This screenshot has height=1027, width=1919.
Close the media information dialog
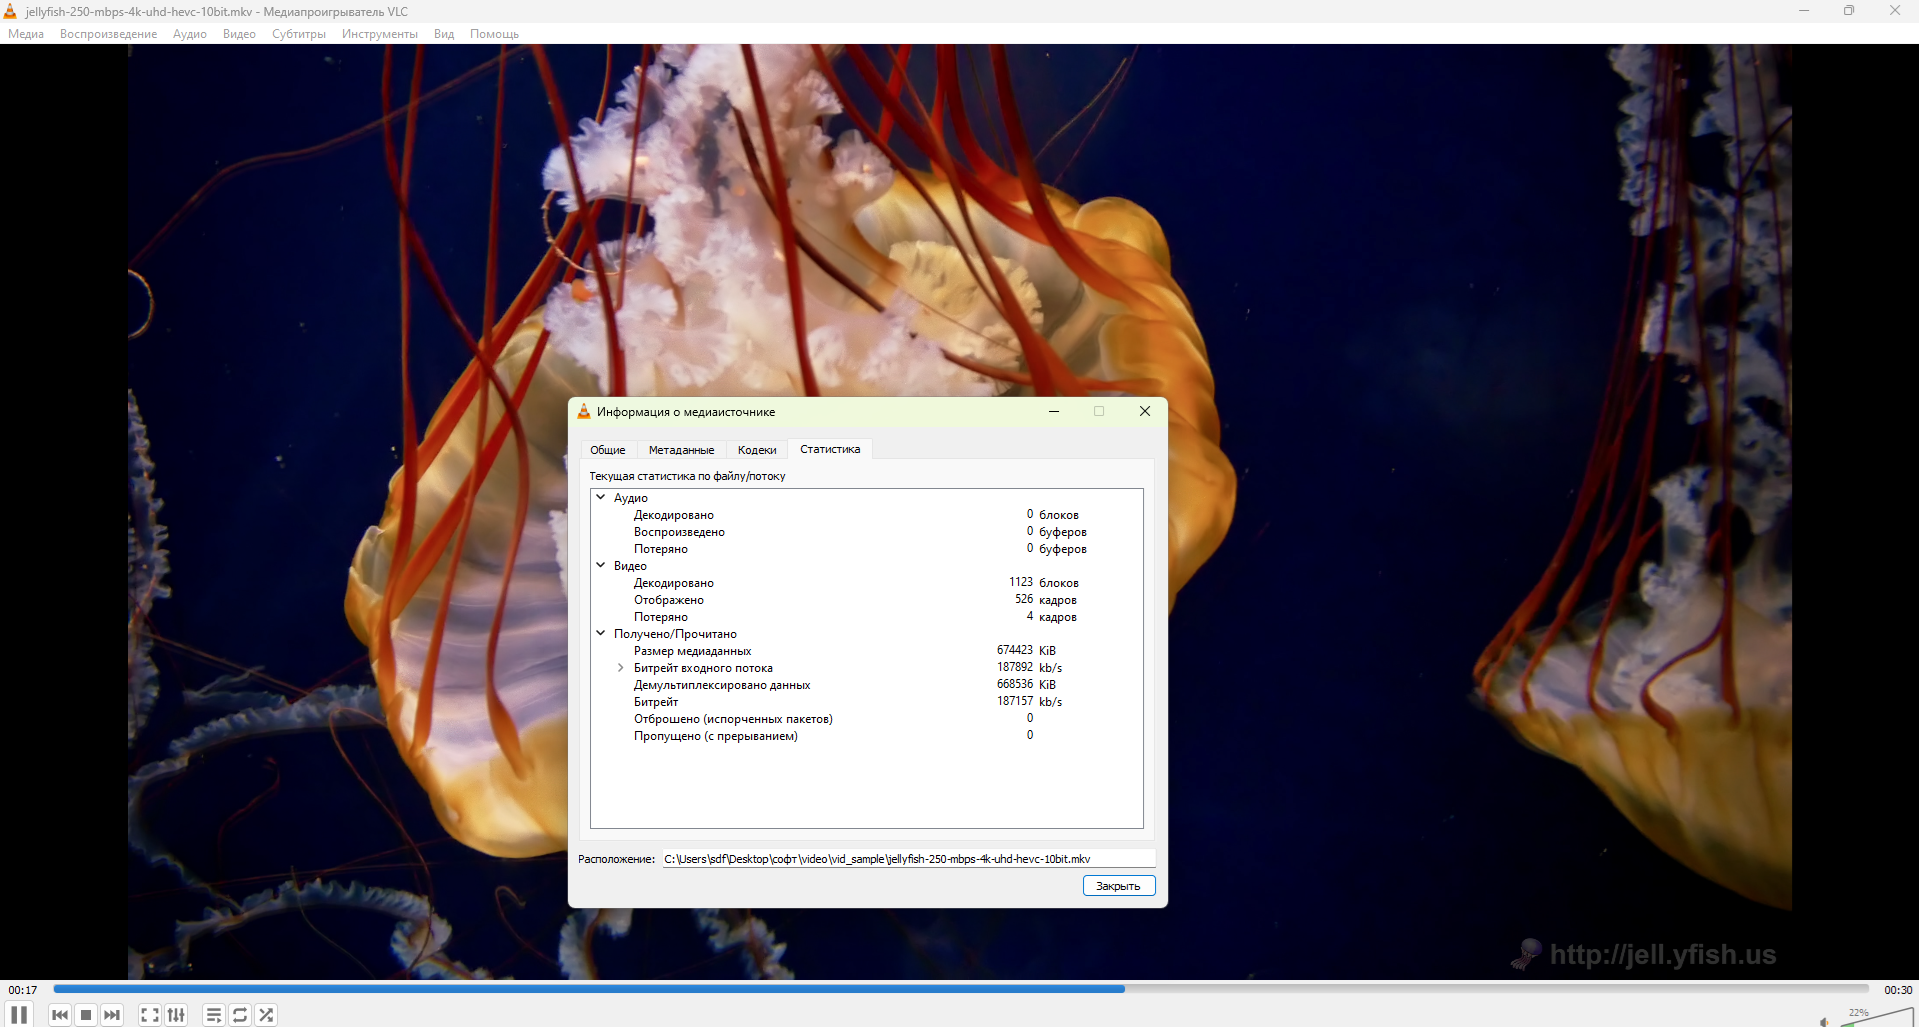coord(1145,411)
